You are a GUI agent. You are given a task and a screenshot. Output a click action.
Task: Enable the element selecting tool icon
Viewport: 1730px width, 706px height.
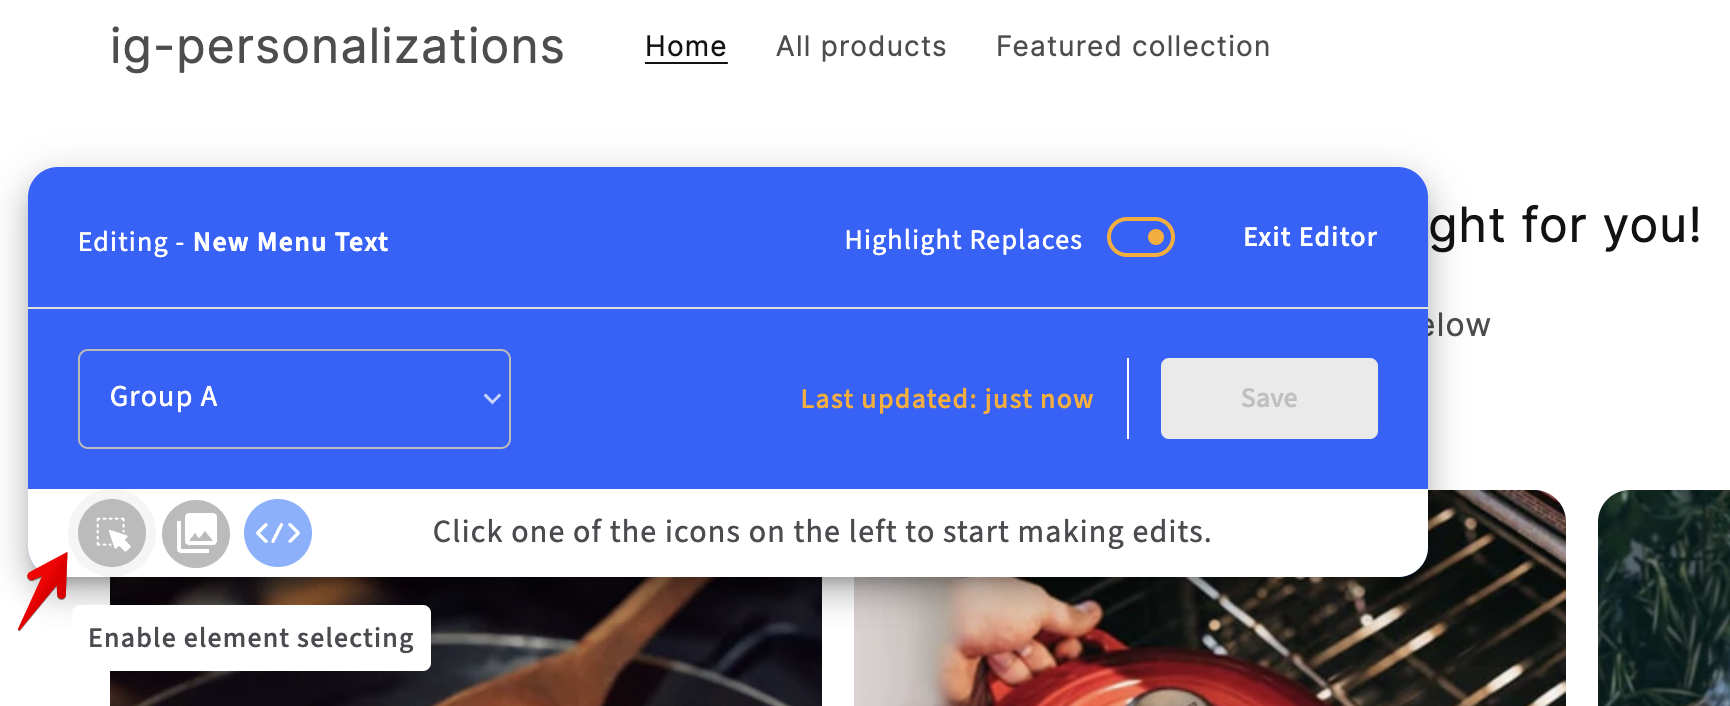[x=112, y=533]
